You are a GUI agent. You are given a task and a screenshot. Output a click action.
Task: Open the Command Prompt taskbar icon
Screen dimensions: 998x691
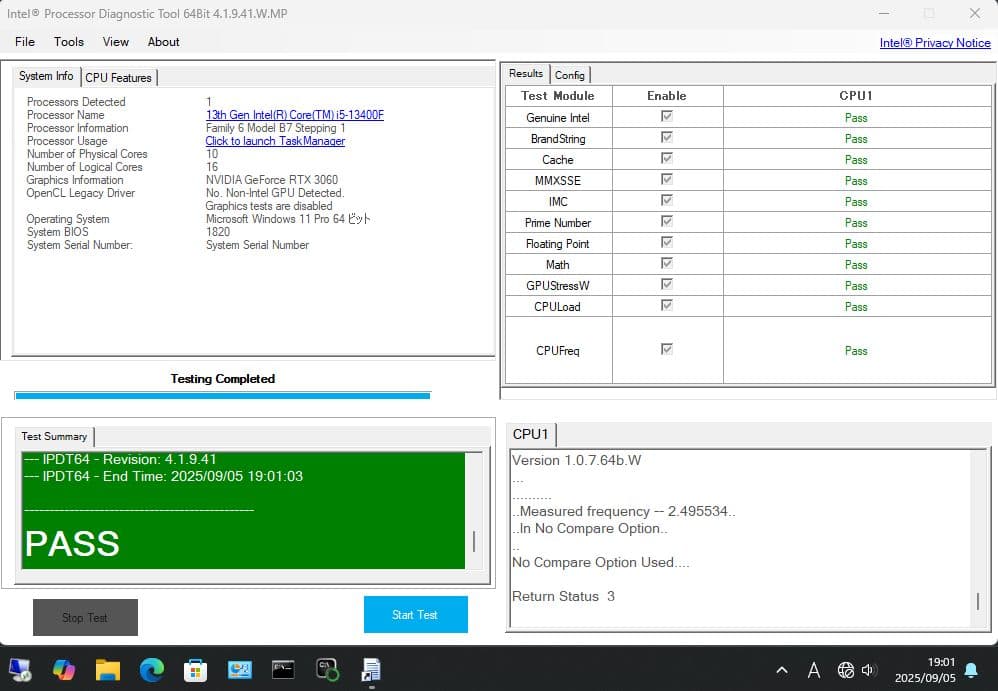[283, 670]
